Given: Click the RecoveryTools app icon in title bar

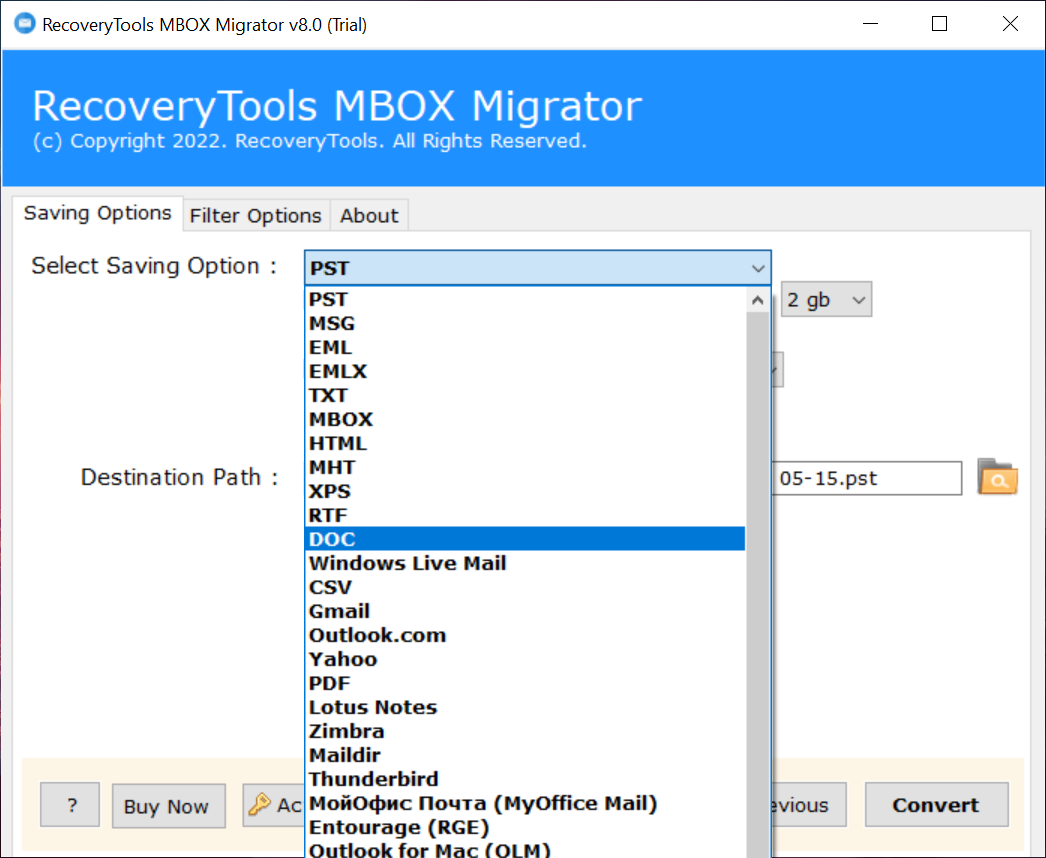Looking at the screenshot, I should coord(25,23).
